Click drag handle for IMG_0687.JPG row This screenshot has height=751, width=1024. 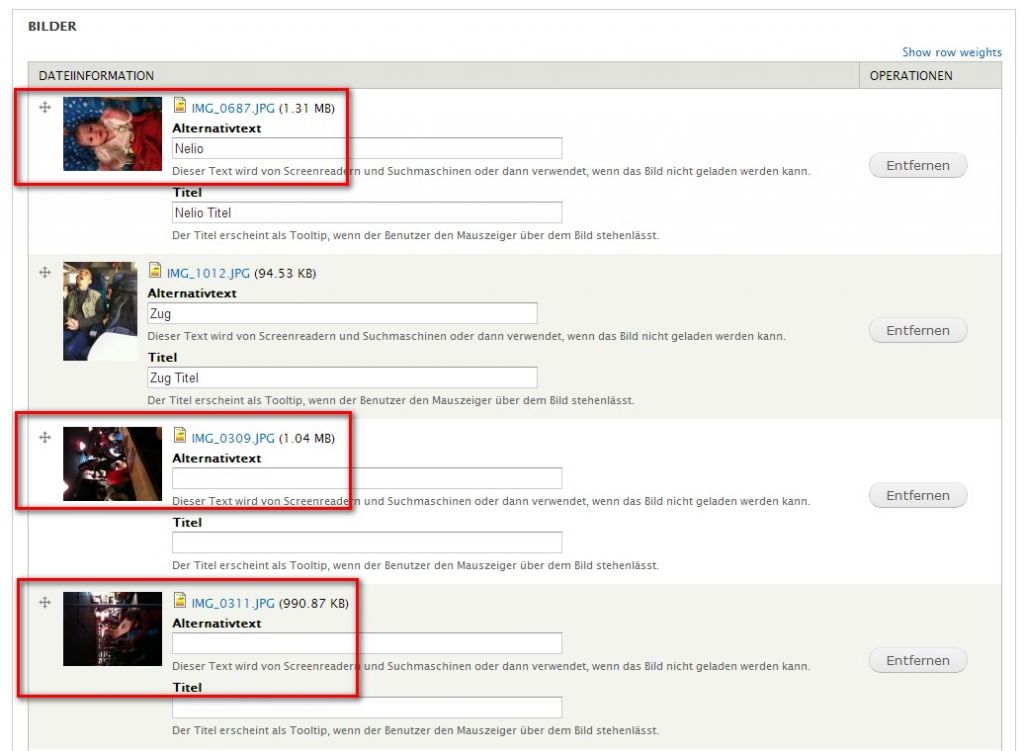[45, 107]
